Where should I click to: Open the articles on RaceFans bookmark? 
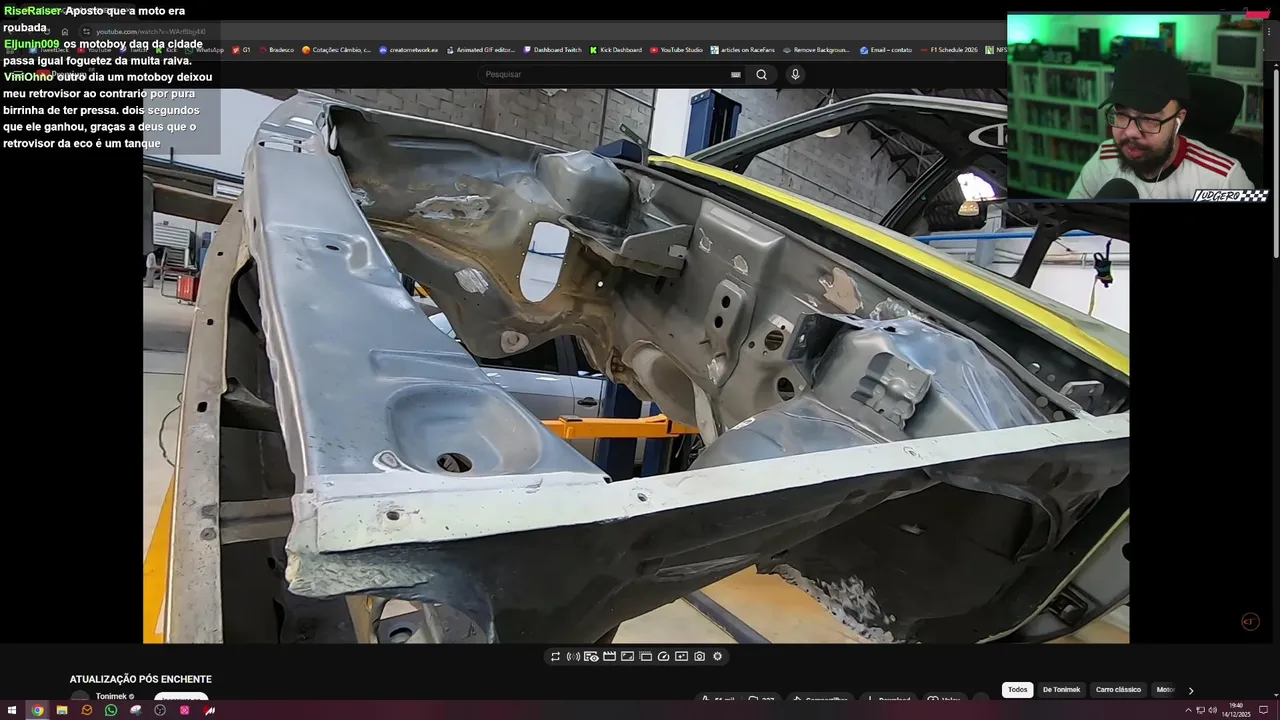743,50
